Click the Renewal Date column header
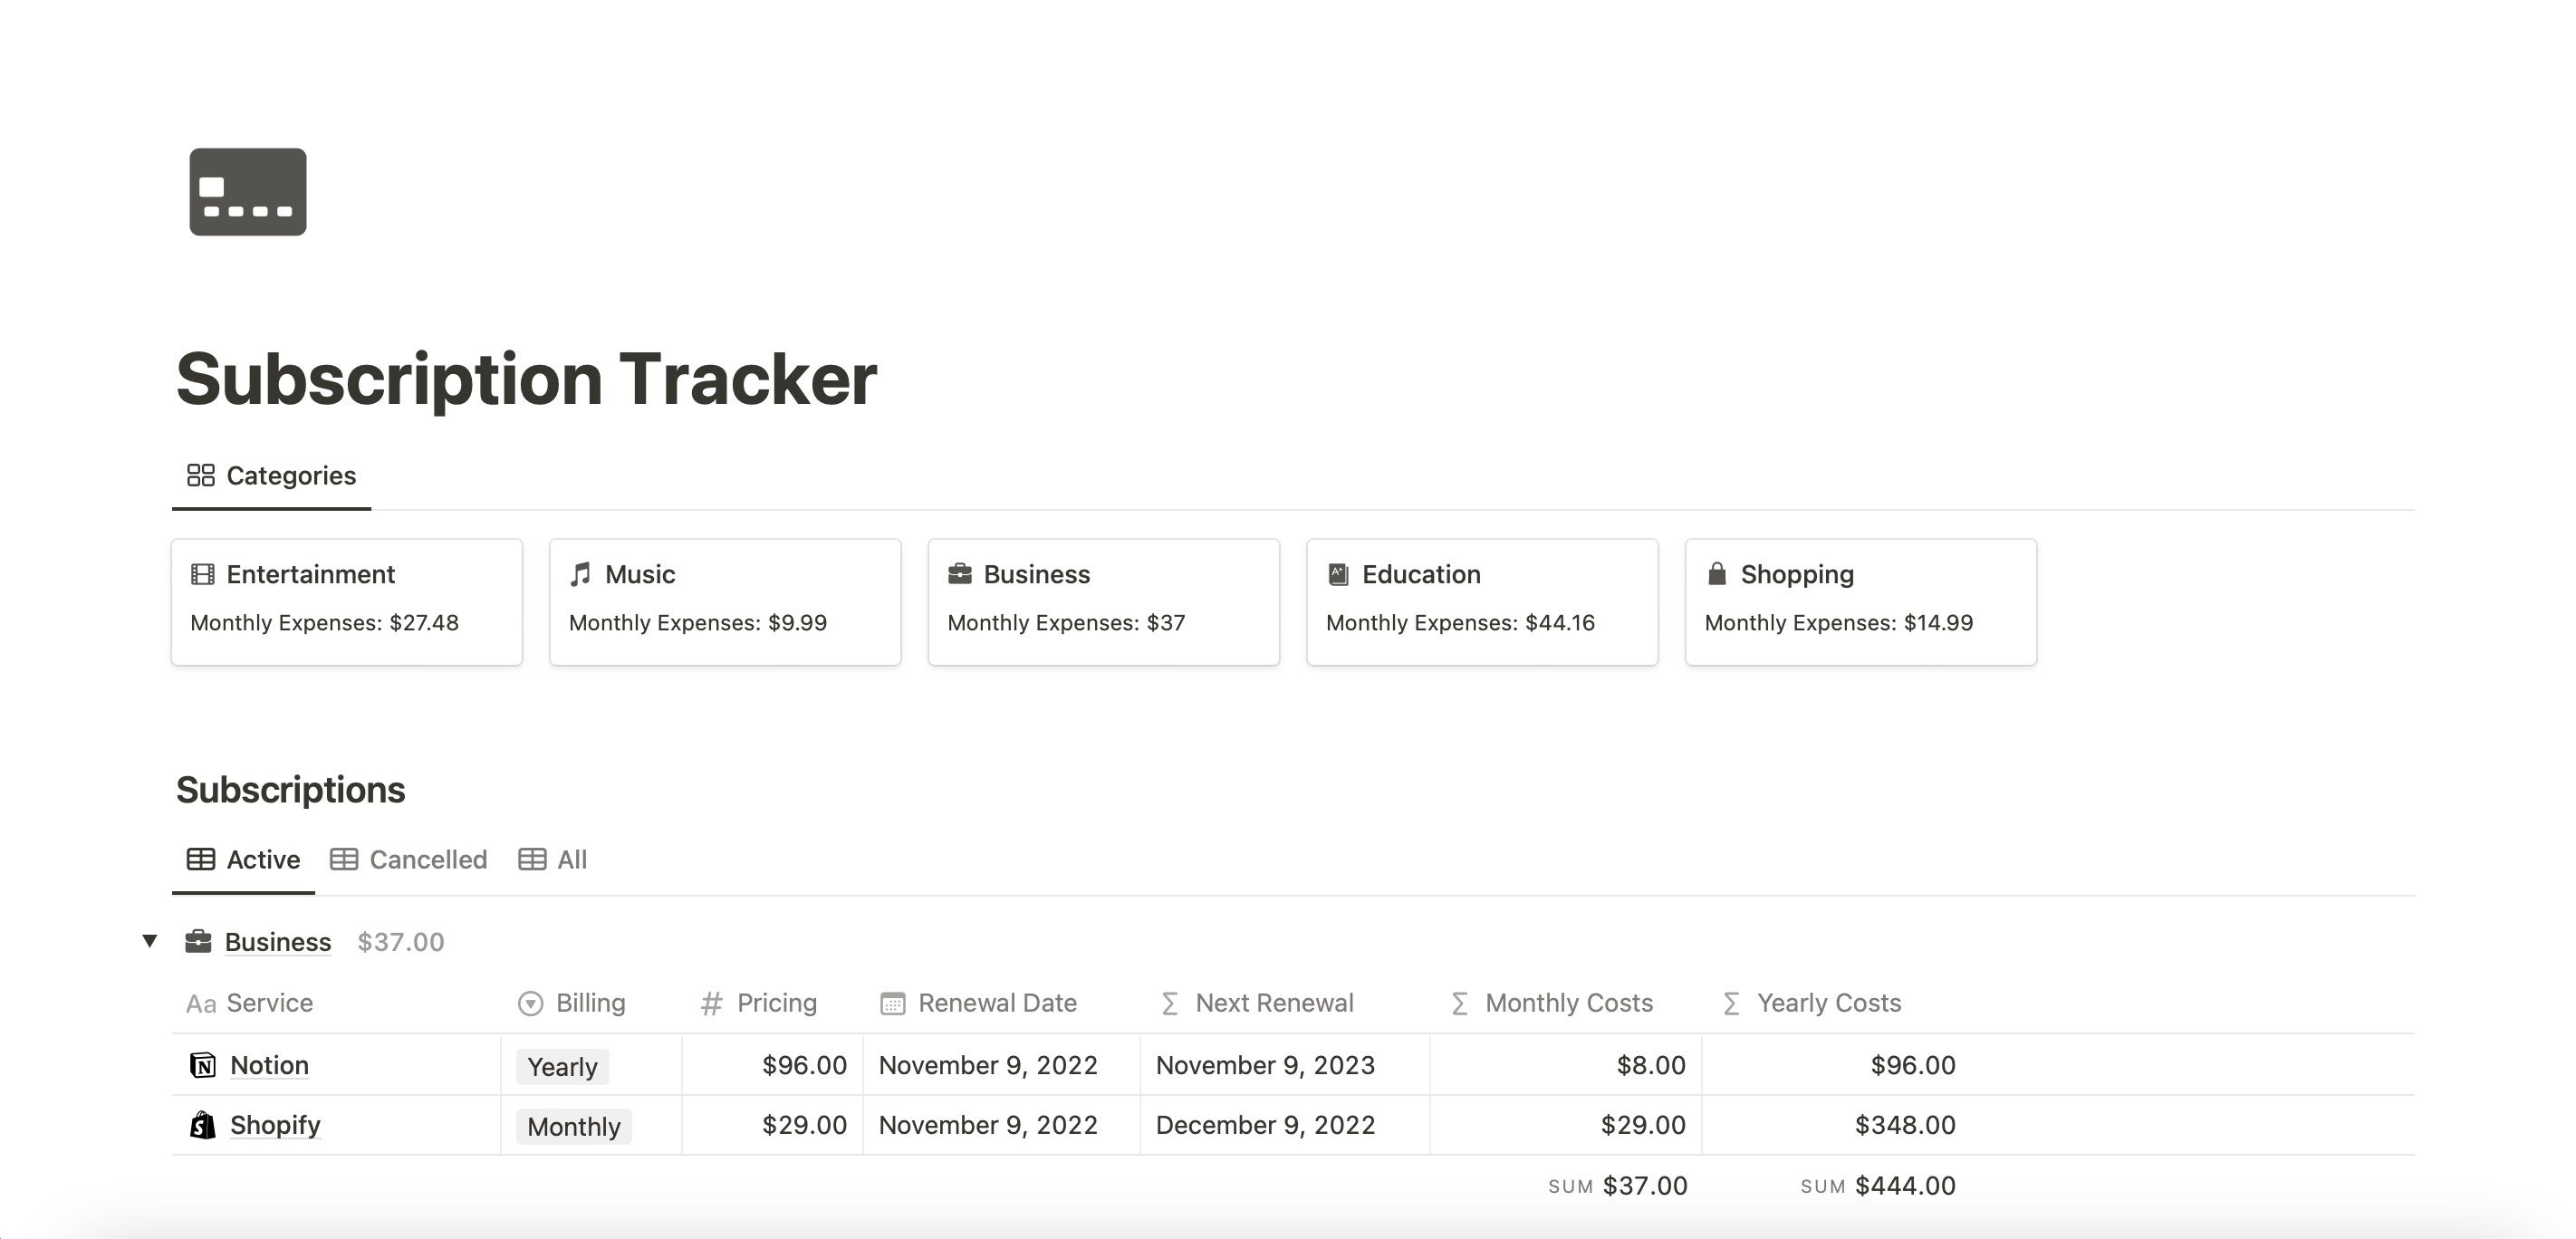 click(x=997, y=1003)
